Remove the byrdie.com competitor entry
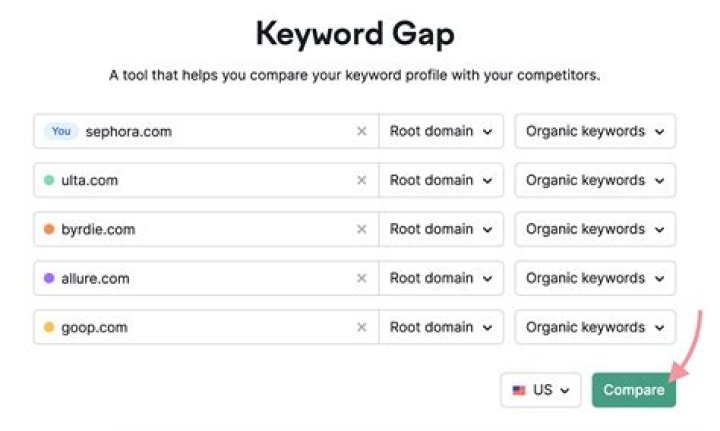 (362, 229)
